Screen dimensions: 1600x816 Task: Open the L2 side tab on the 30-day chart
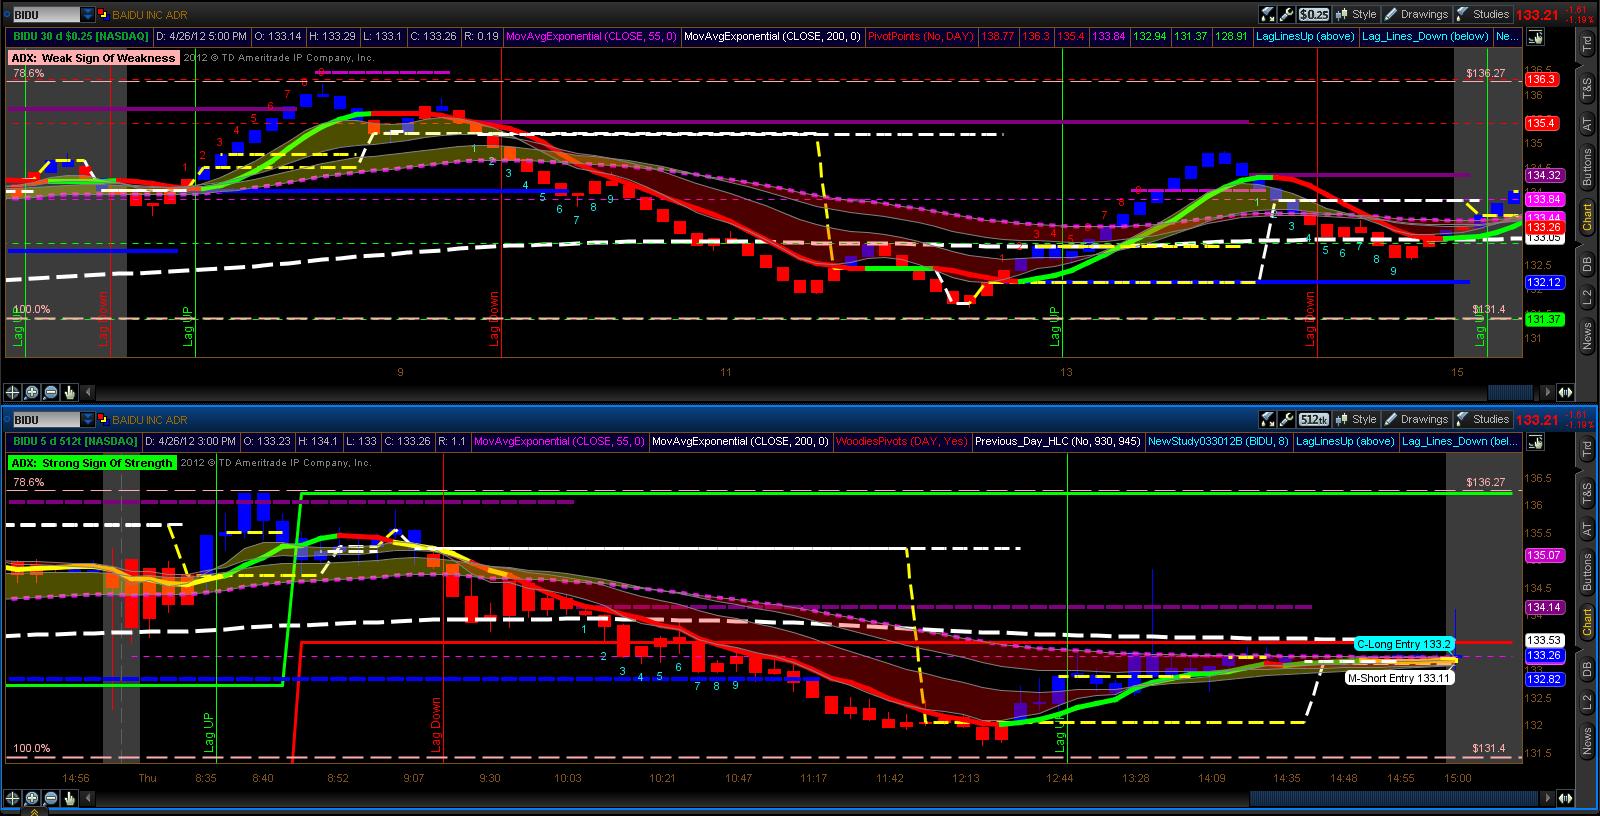coord(1587,298)
